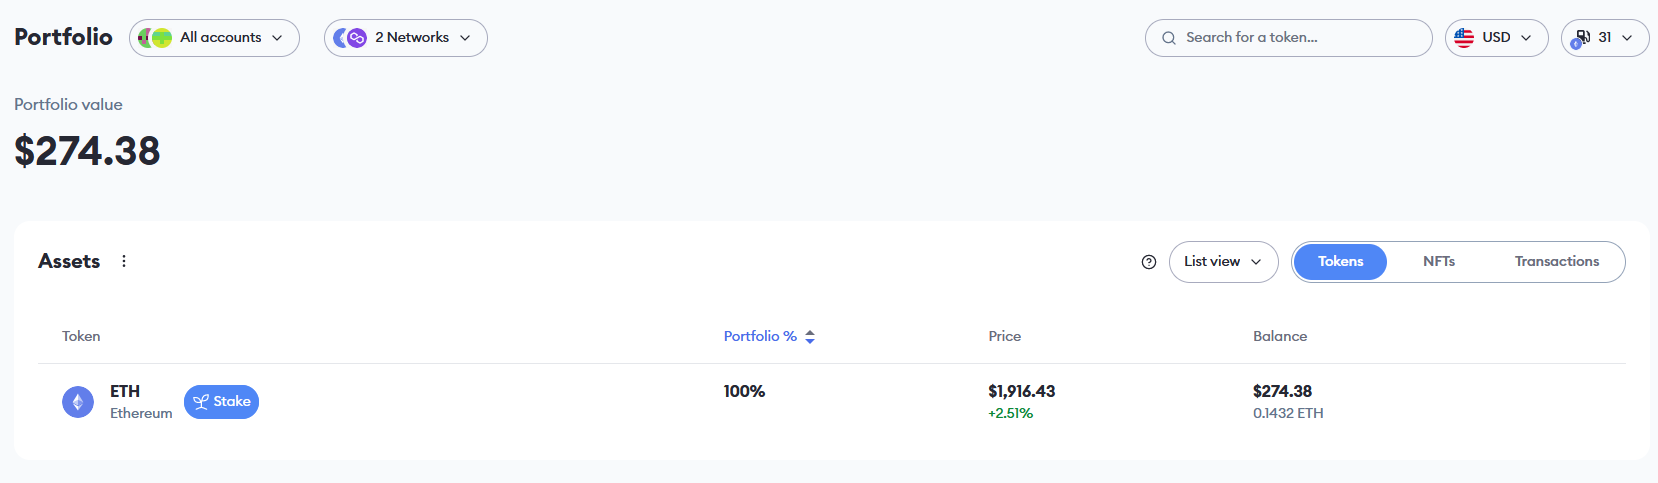The height and width of the screenshot is (483, 1658).
Task: Open the Transactions tab
Action: click(x=1556, y=262)
